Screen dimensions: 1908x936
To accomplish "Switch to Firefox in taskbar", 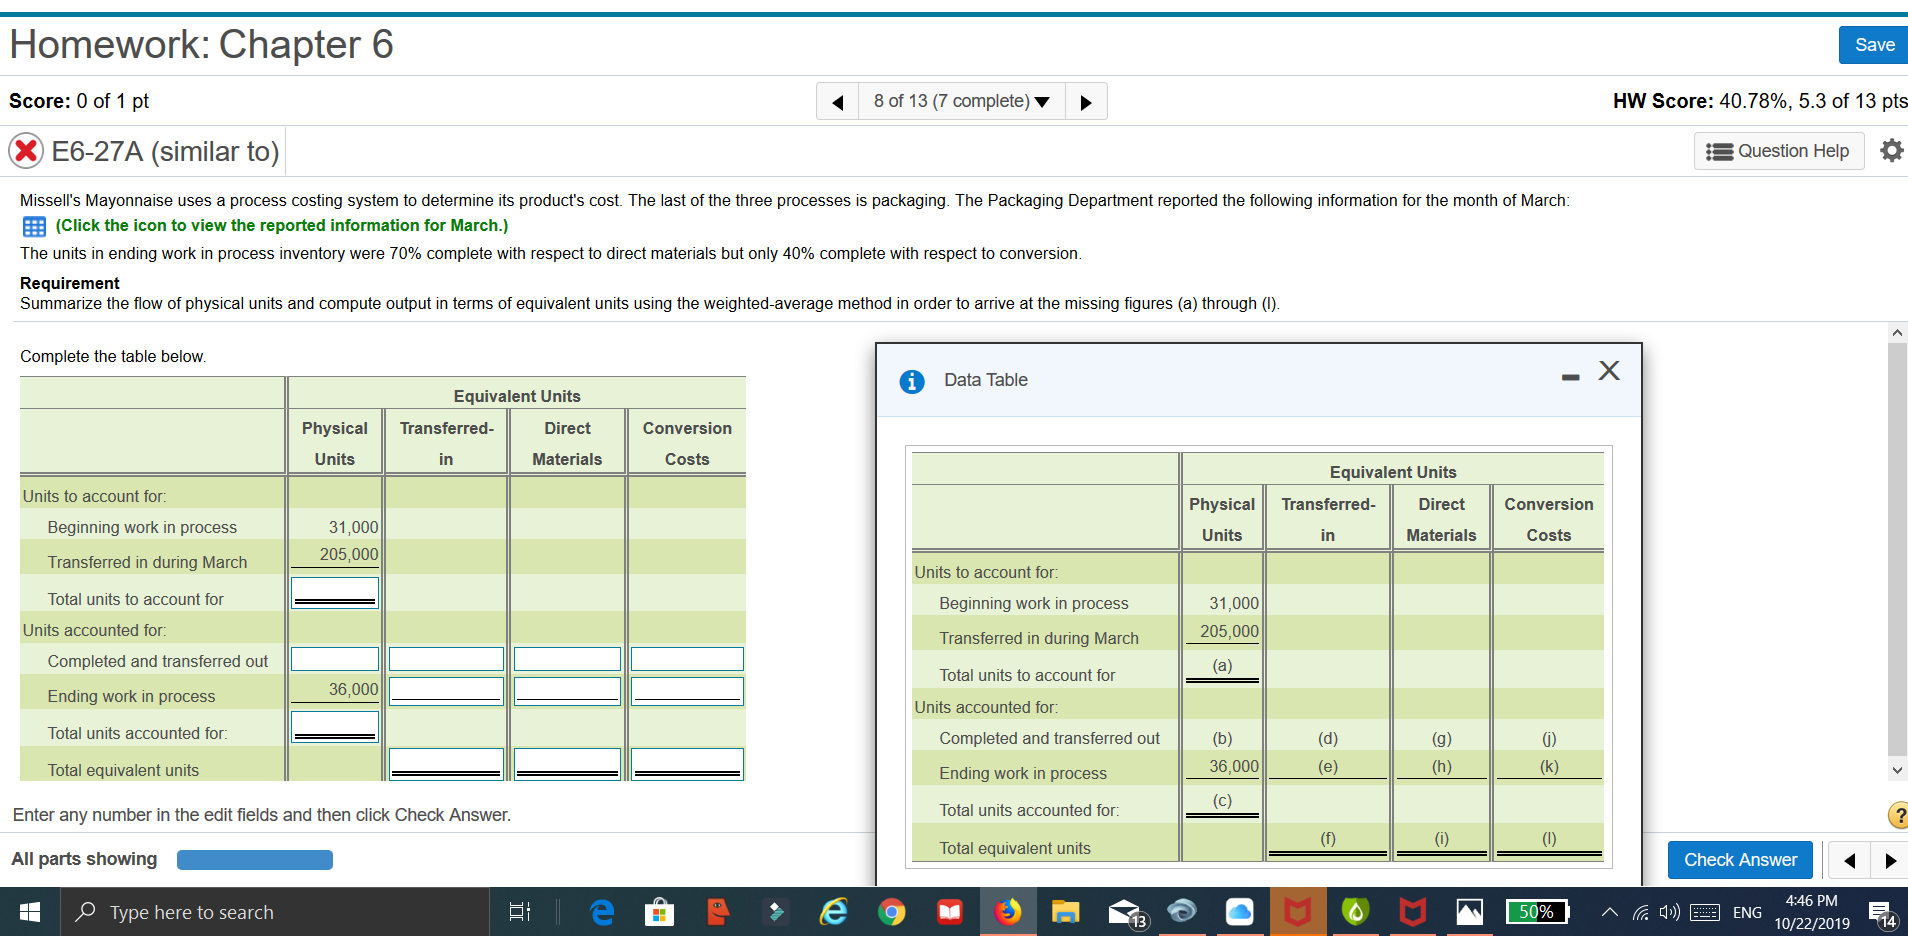I will coord(1008,912).
